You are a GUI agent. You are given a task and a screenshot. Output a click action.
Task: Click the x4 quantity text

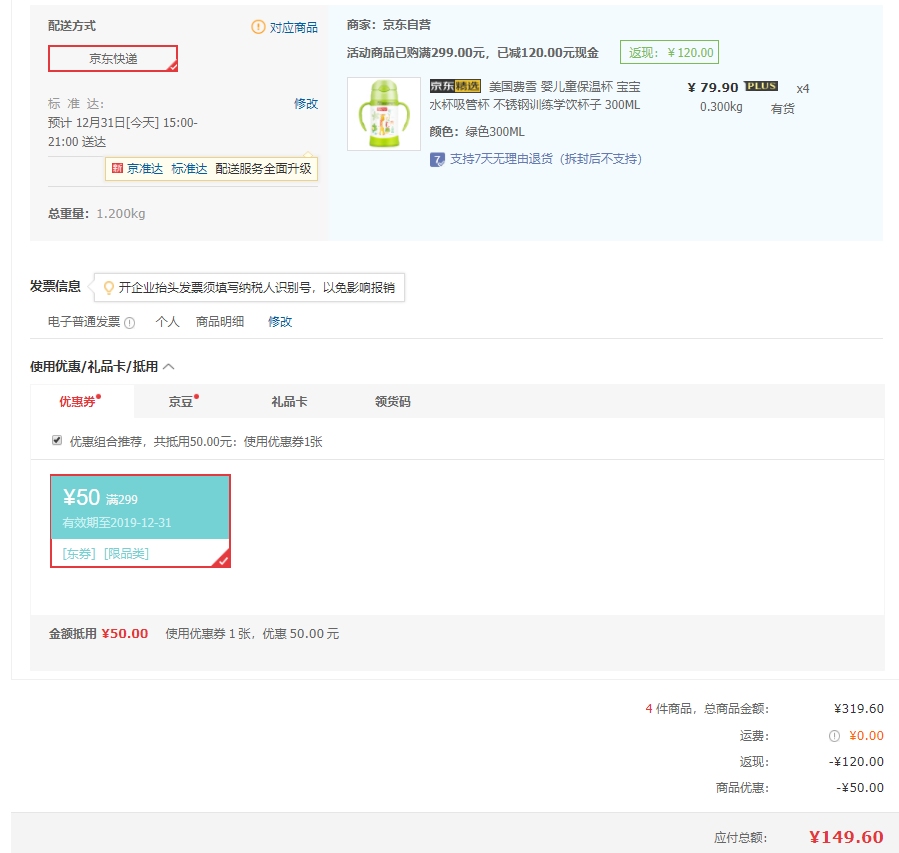coord(803,89)
